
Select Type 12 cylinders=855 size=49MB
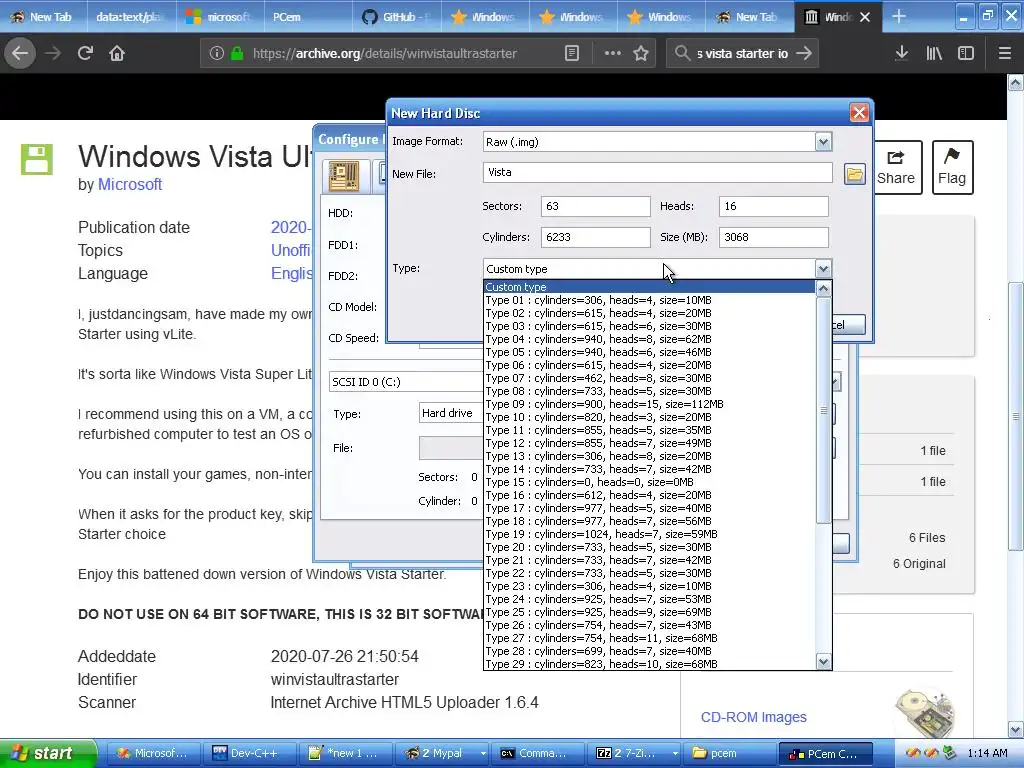coord(650,443)
